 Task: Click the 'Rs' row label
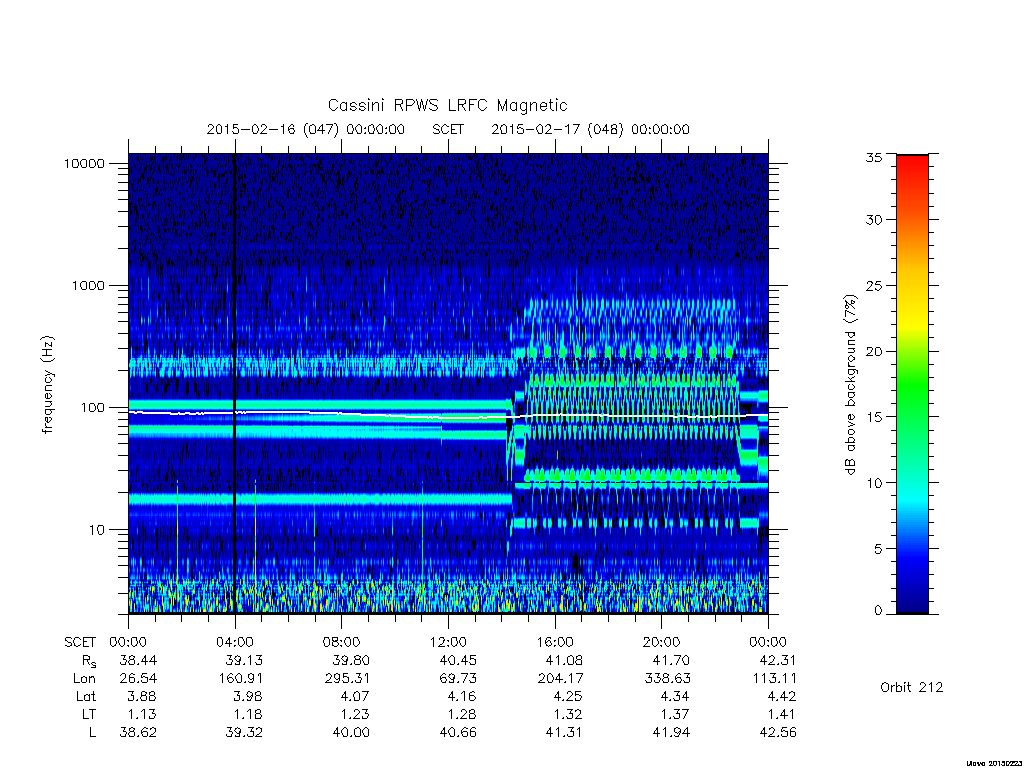(88, 661)
